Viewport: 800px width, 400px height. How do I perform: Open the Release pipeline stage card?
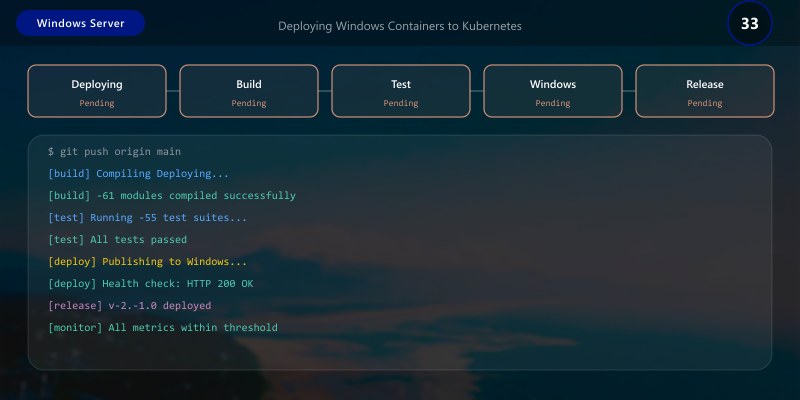[705, 91]
